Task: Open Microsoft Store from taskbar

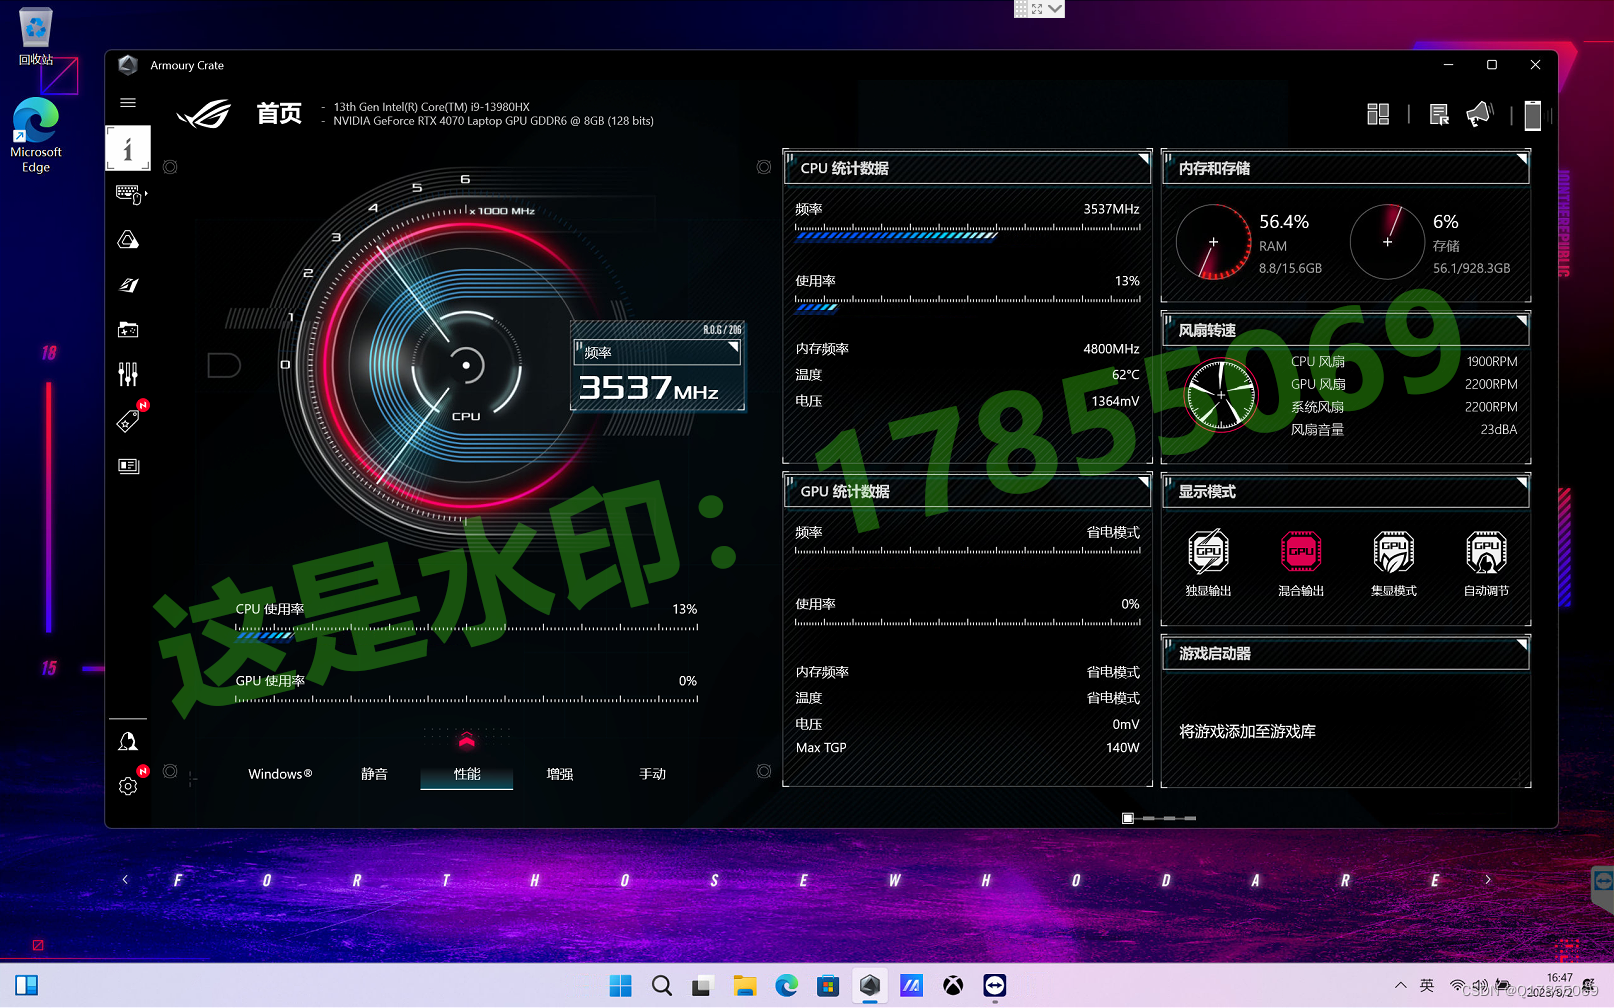Action: pyautogui.click(x=827, y=986)
